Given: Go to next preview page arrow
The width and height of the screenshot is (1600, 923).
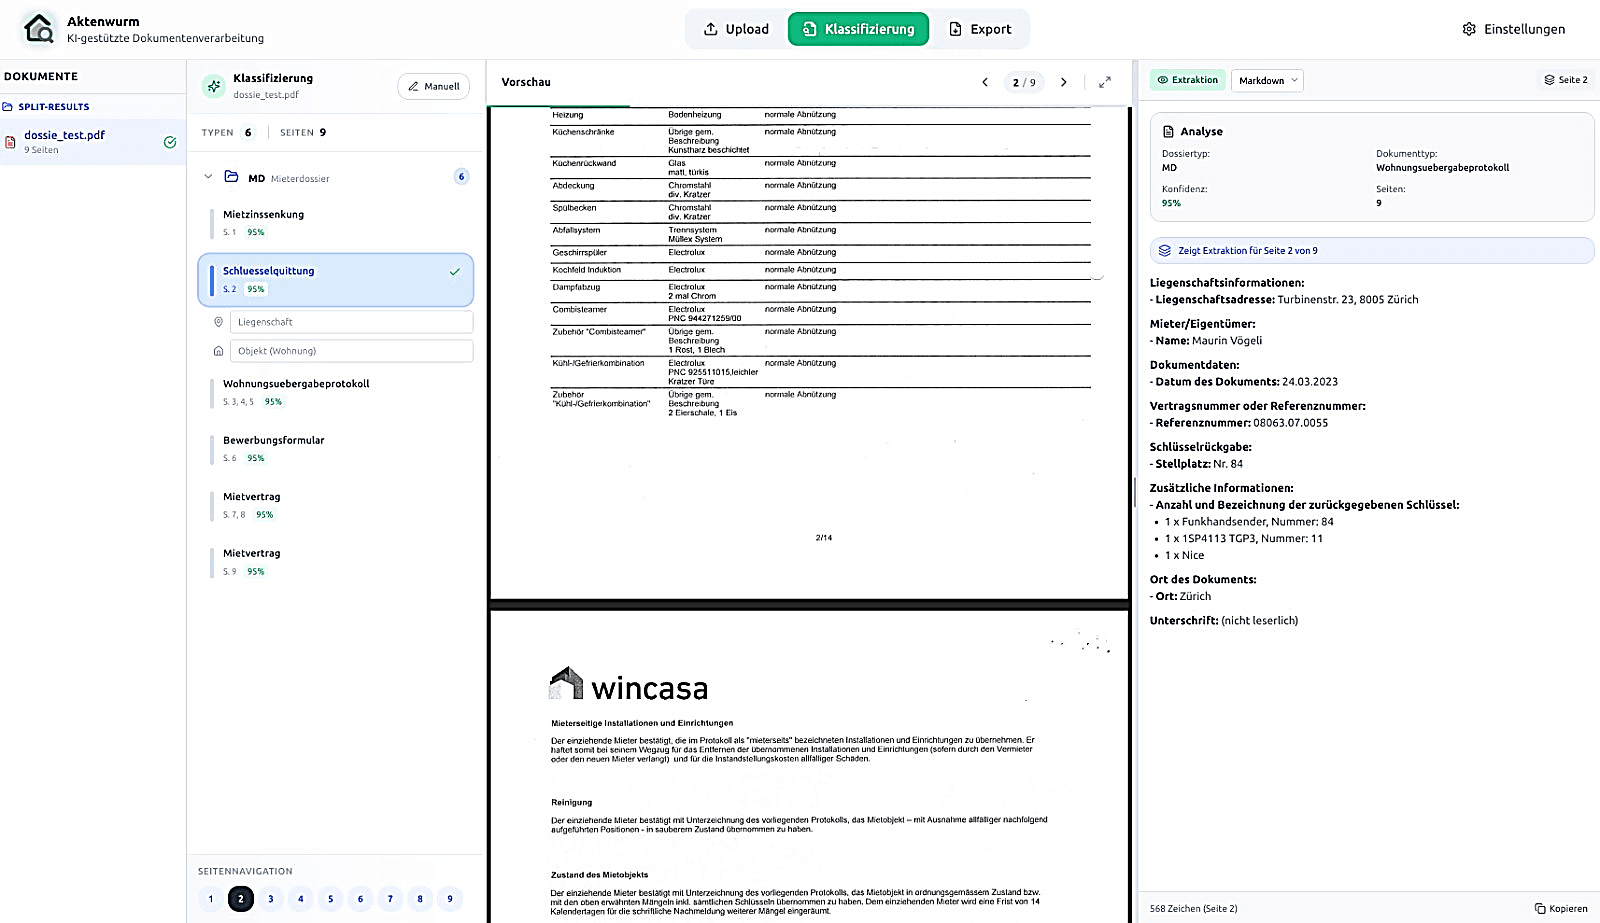Looking at the screenshot, I should pyautogui.click(x=1064, y=82).
